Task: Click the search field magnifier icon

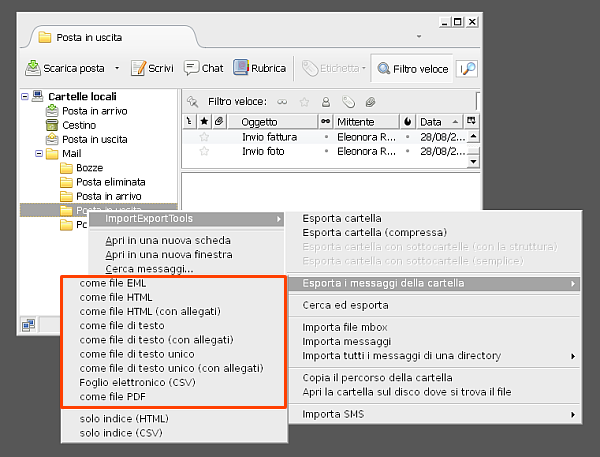Action: (468, 69)
